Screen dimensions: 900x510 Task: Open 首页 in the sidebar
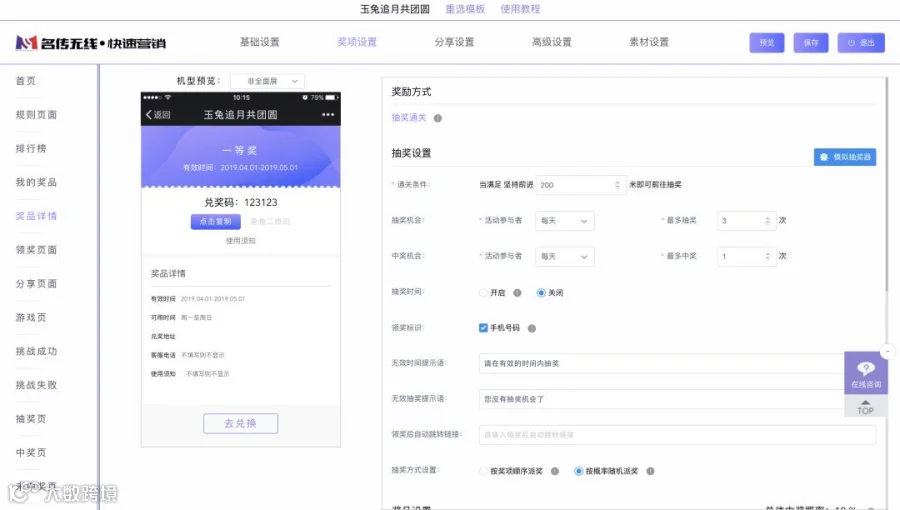point(26,81)
